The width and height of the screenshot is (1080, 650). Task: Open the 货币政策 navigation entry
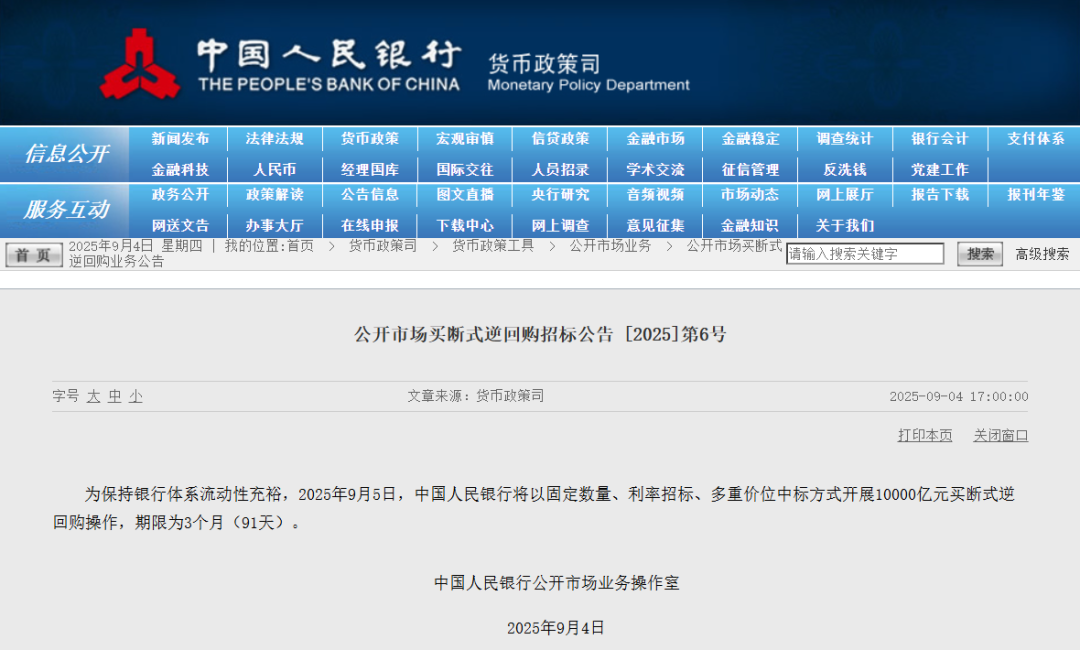[x=368, y=139]
